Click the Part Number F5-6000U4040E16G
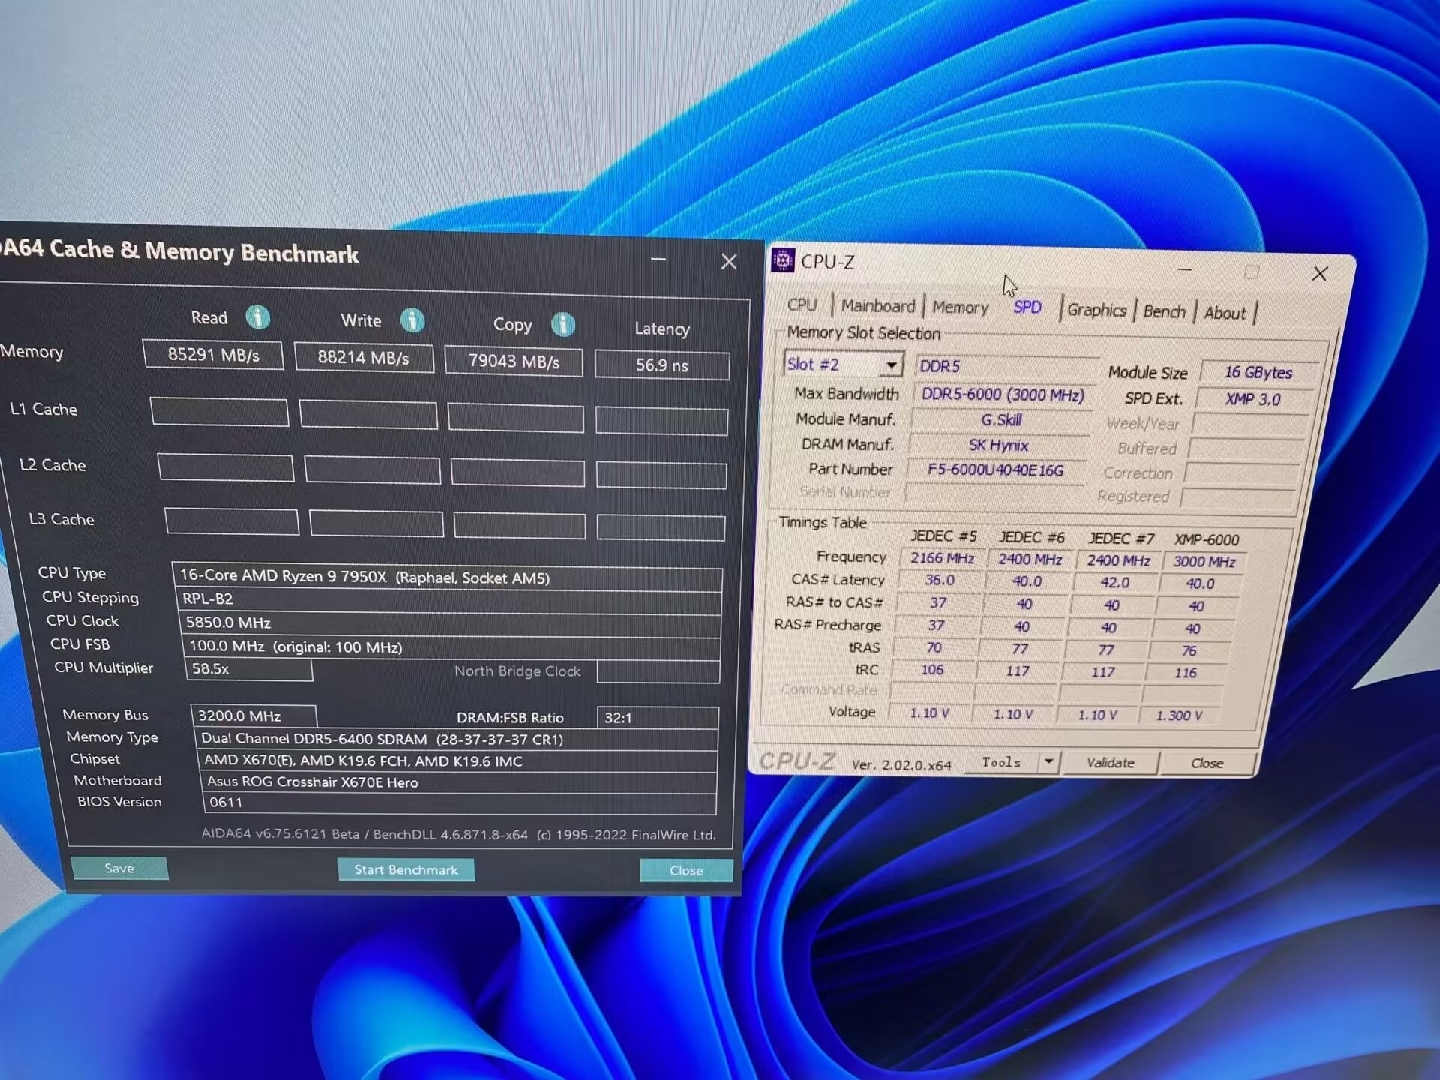Screen dimensions: 1440x1080 [995, 470]
